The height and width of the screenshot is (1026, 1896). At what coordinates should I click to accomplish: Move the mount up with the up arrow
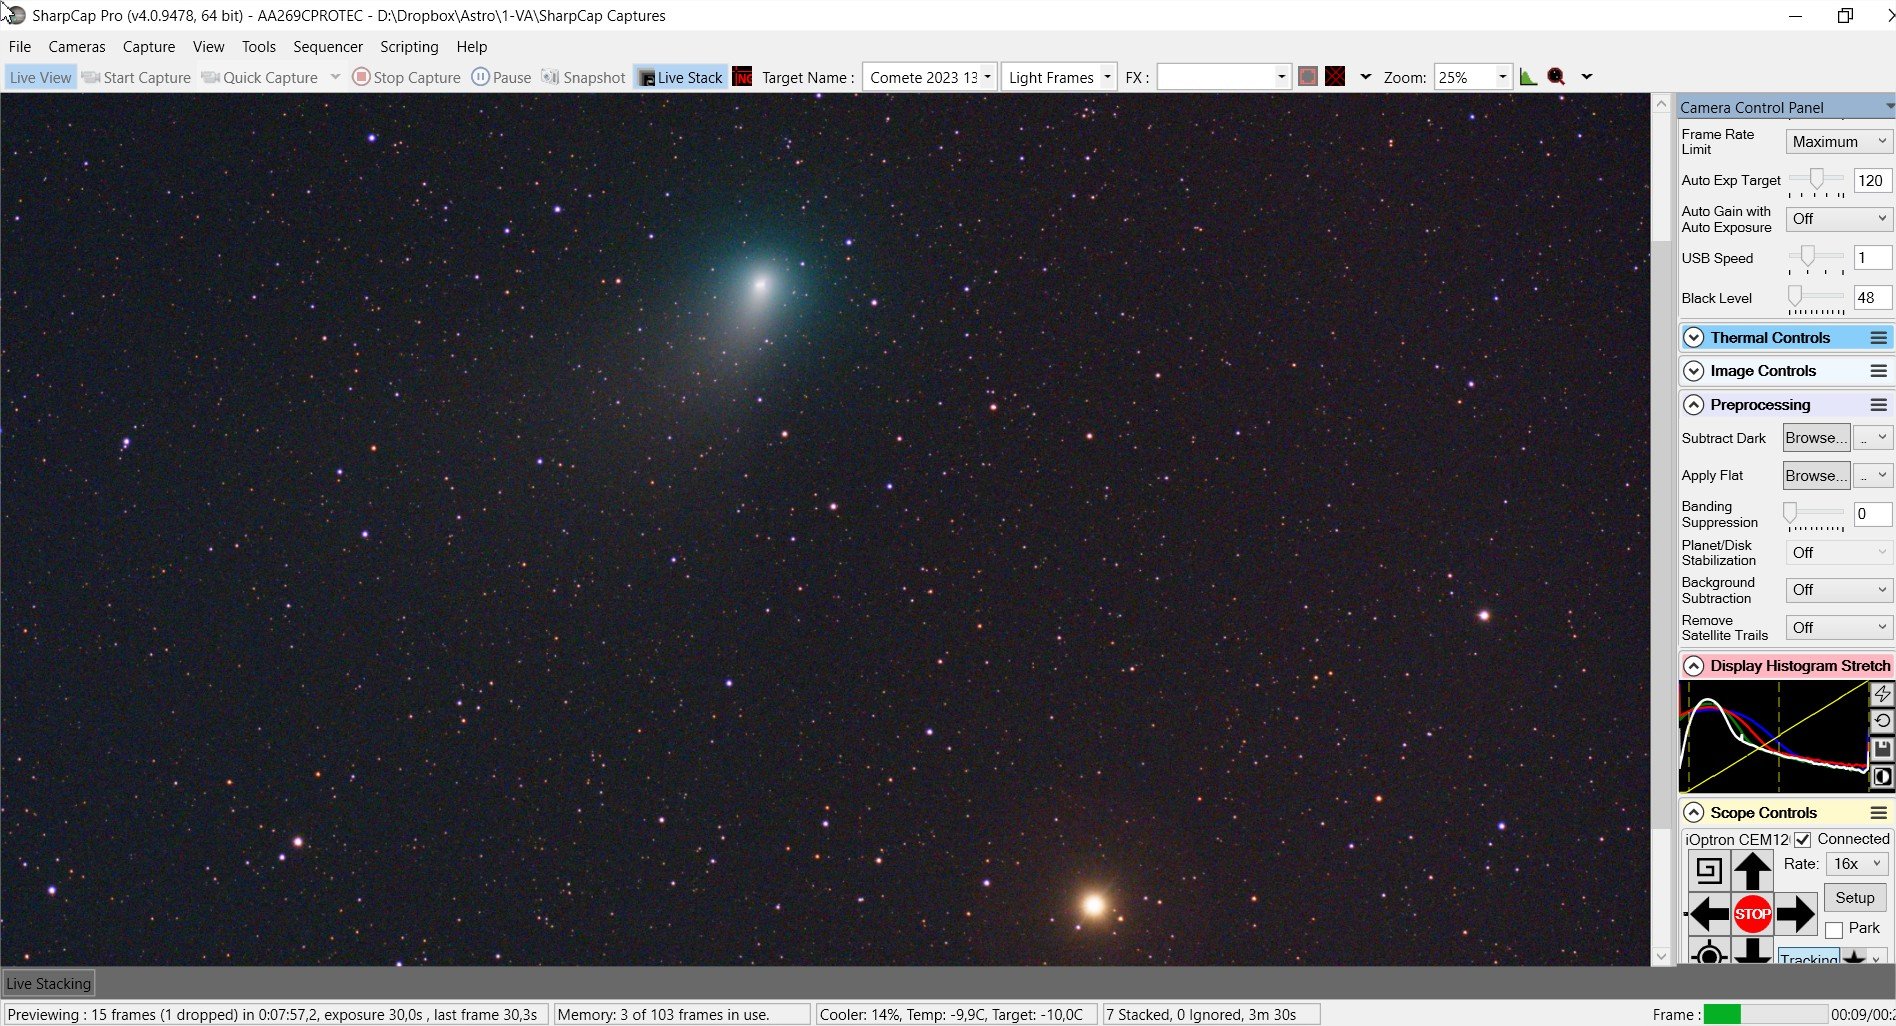(1752, 871)
